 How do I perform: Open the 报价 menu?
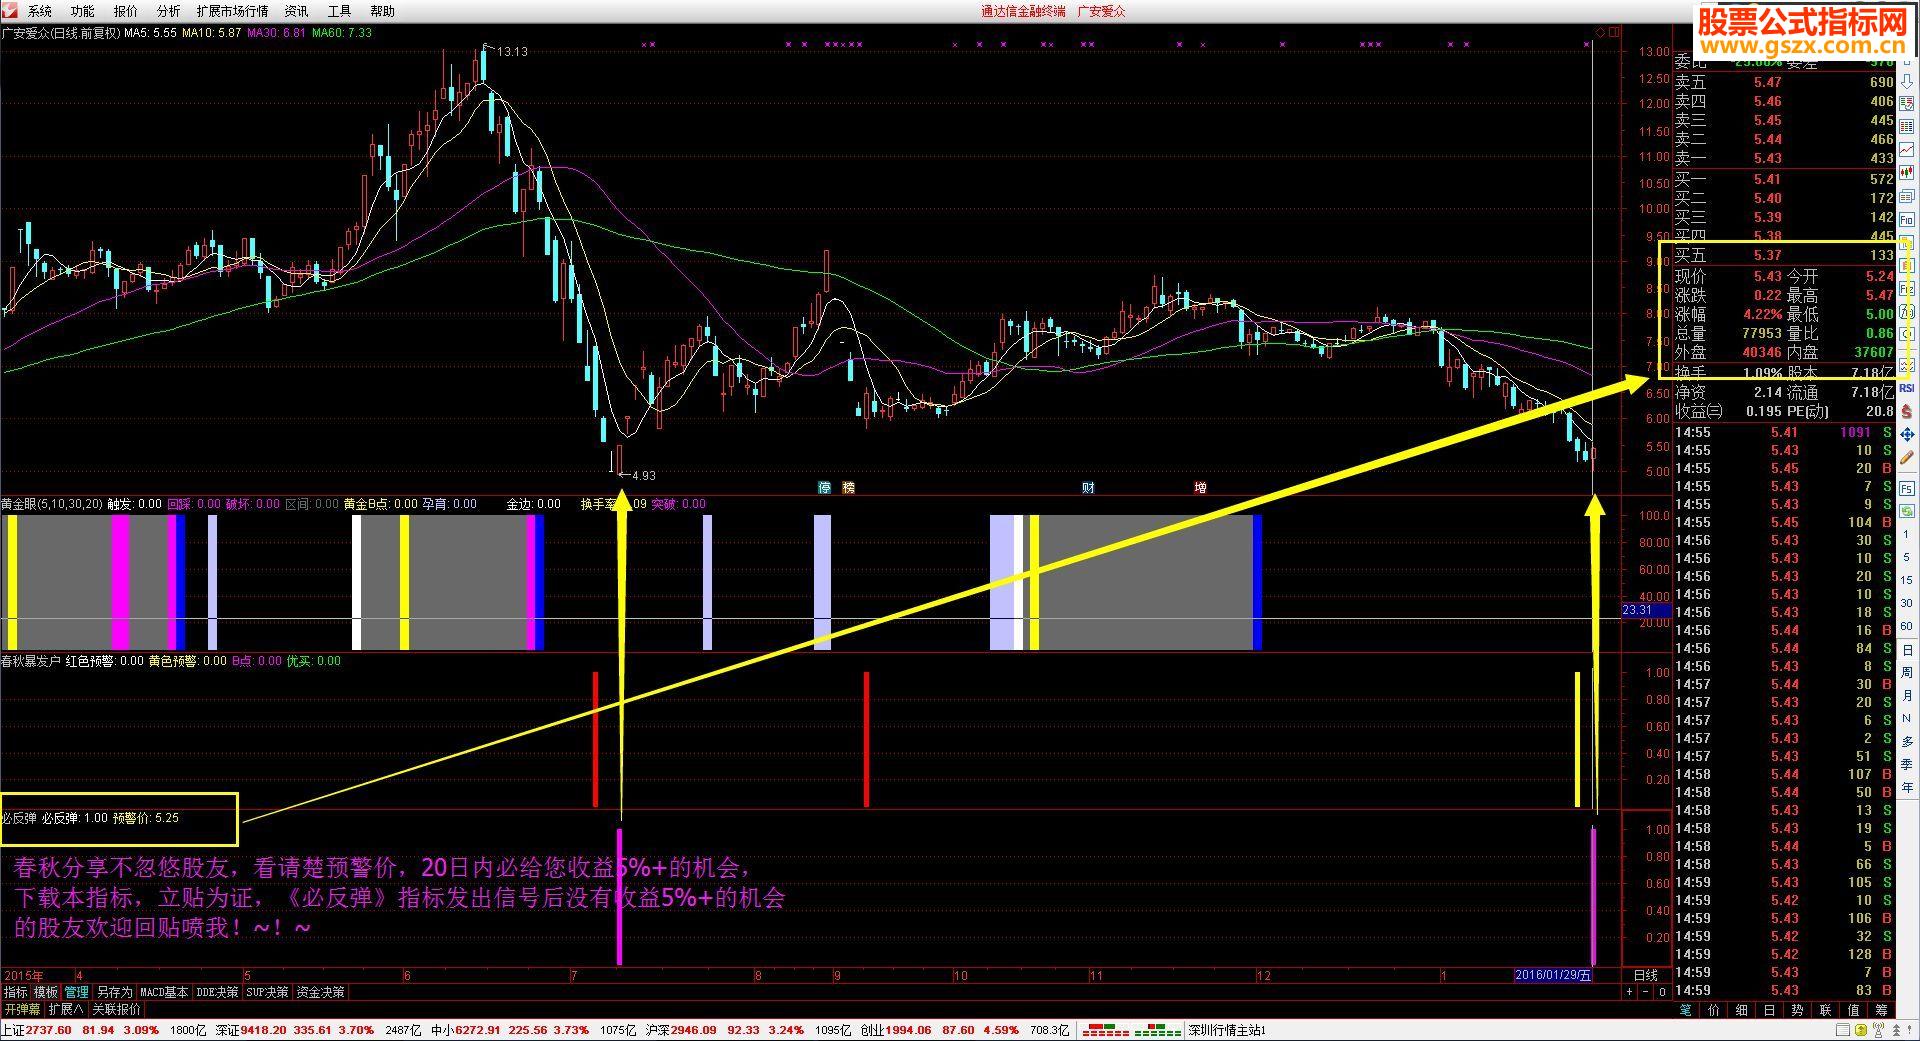(126, 11)
